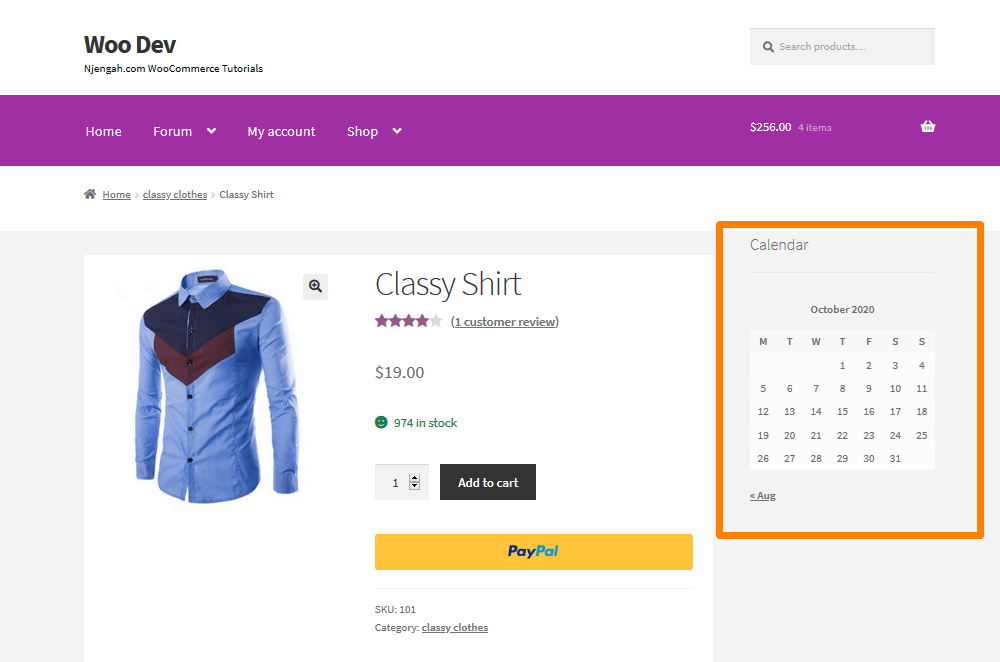Open the 1 customer review link
Image resolution: width=1000 pixels, height=662 pixels.
(x=505, y=321)
